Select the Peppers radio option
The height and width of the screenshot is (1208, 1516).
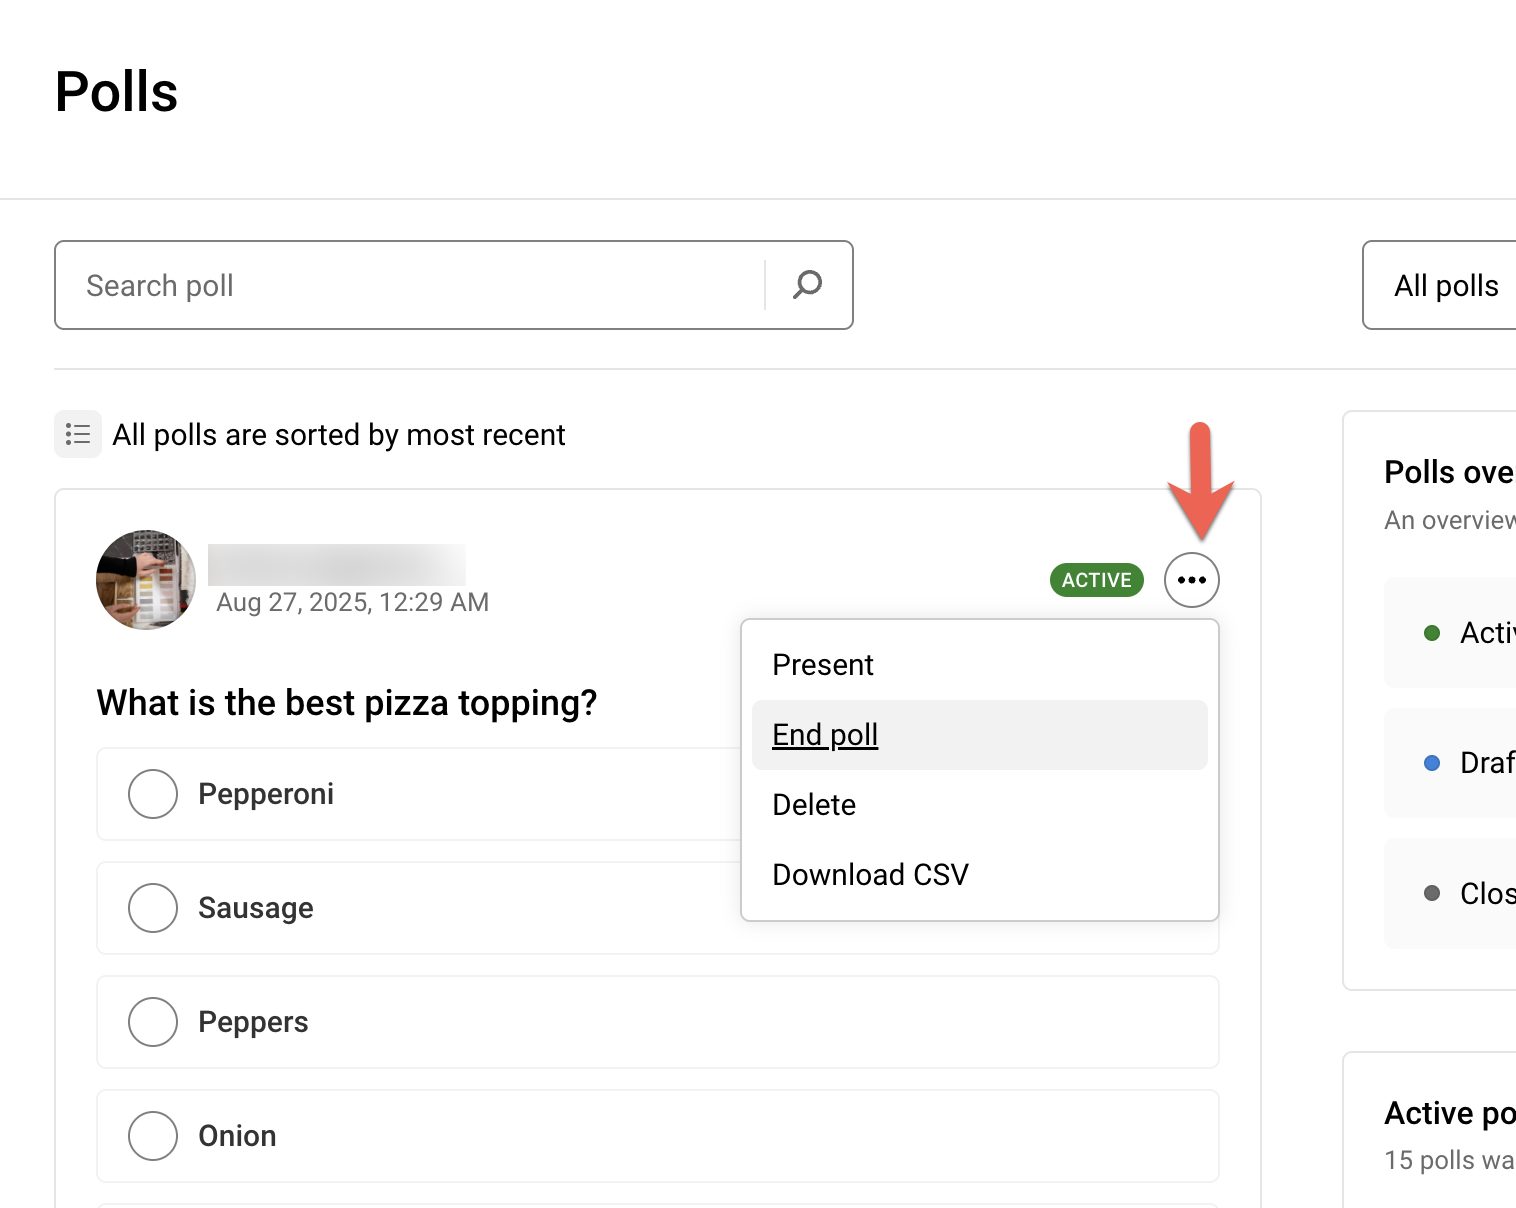tap(153, 1022)
